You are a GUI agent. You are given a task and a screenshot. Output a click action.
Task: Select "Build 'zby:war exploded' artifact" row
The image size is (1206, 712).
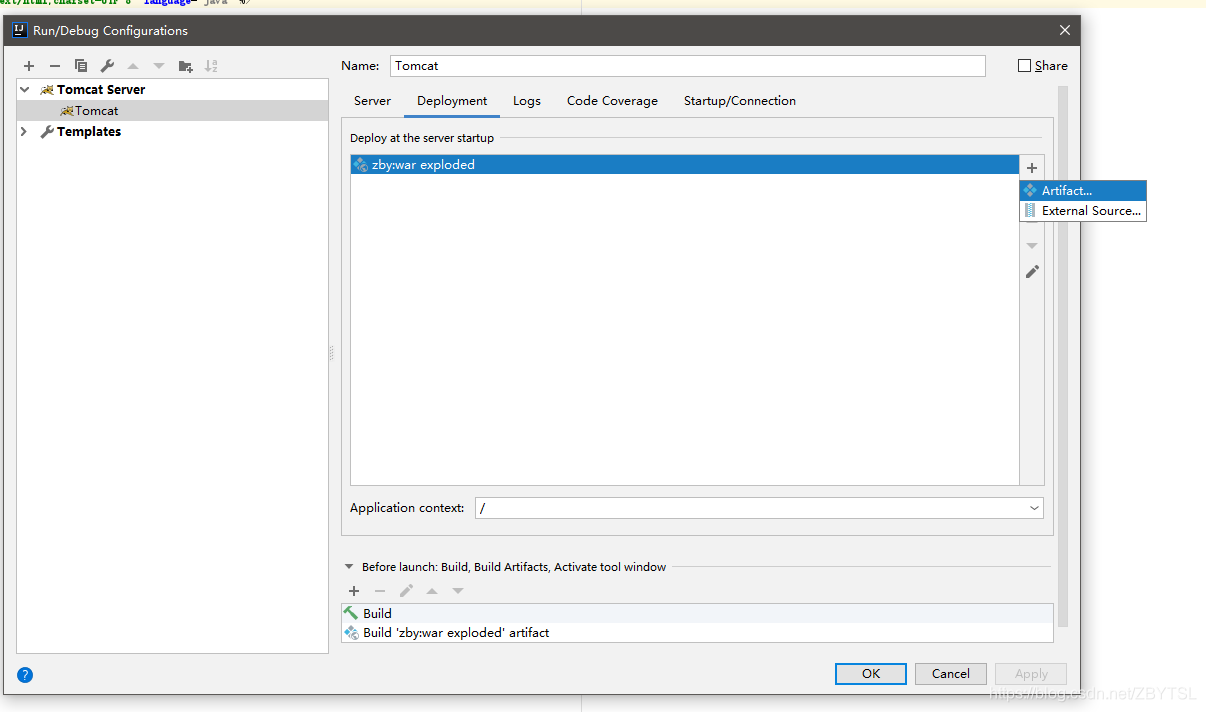pyautogui.click(x=697, y=632)
